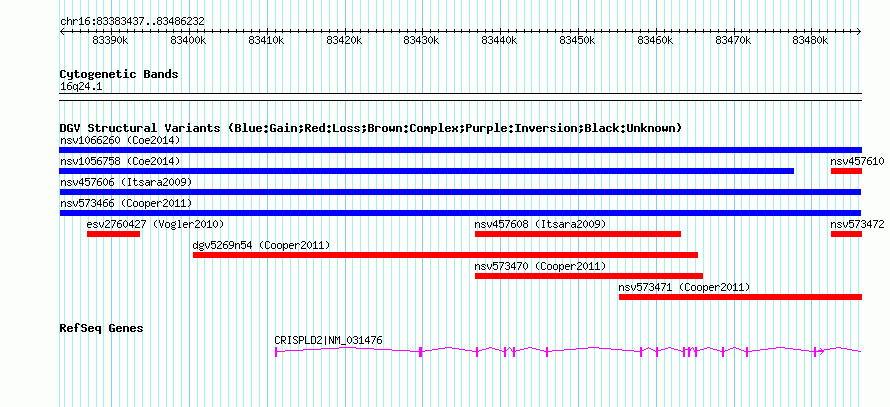This screenshot has width=890, height=407.
Task: Click the dgv5269n54 (Cooper2011) loss bar
Action: (x=446, y=255)
